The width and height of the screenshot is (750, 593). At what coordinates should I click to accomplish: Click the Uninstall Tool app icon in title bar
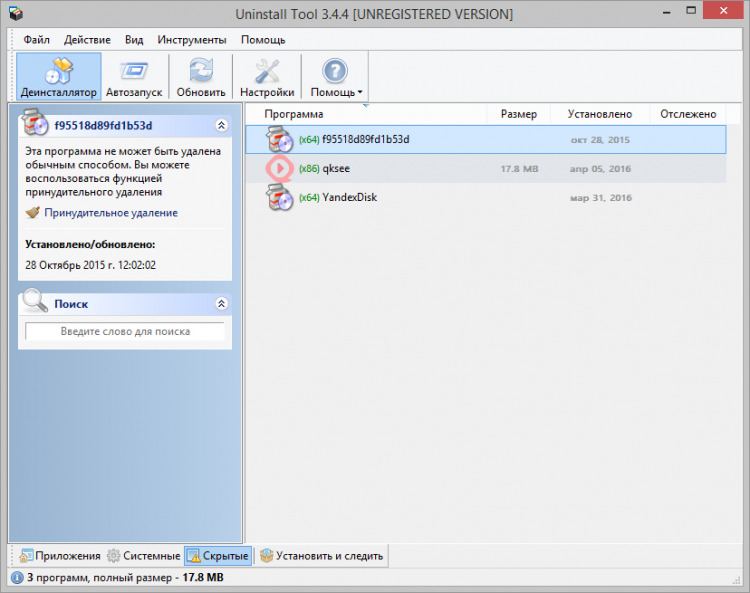pos(16,13)
